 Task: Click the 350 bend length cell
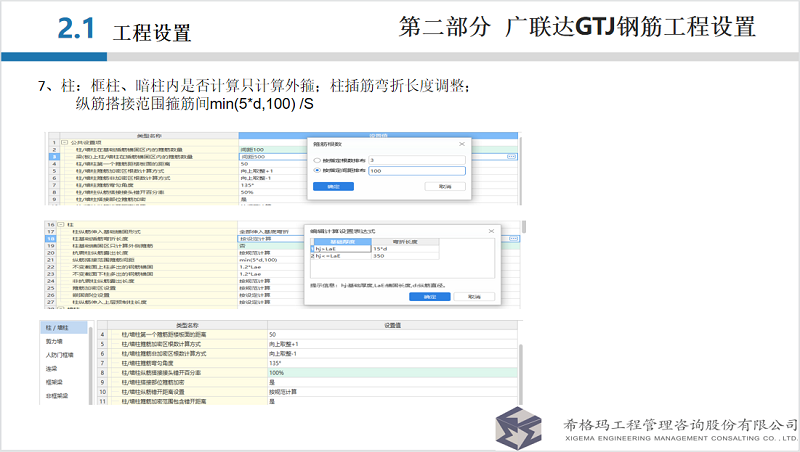tap(405, 256)
